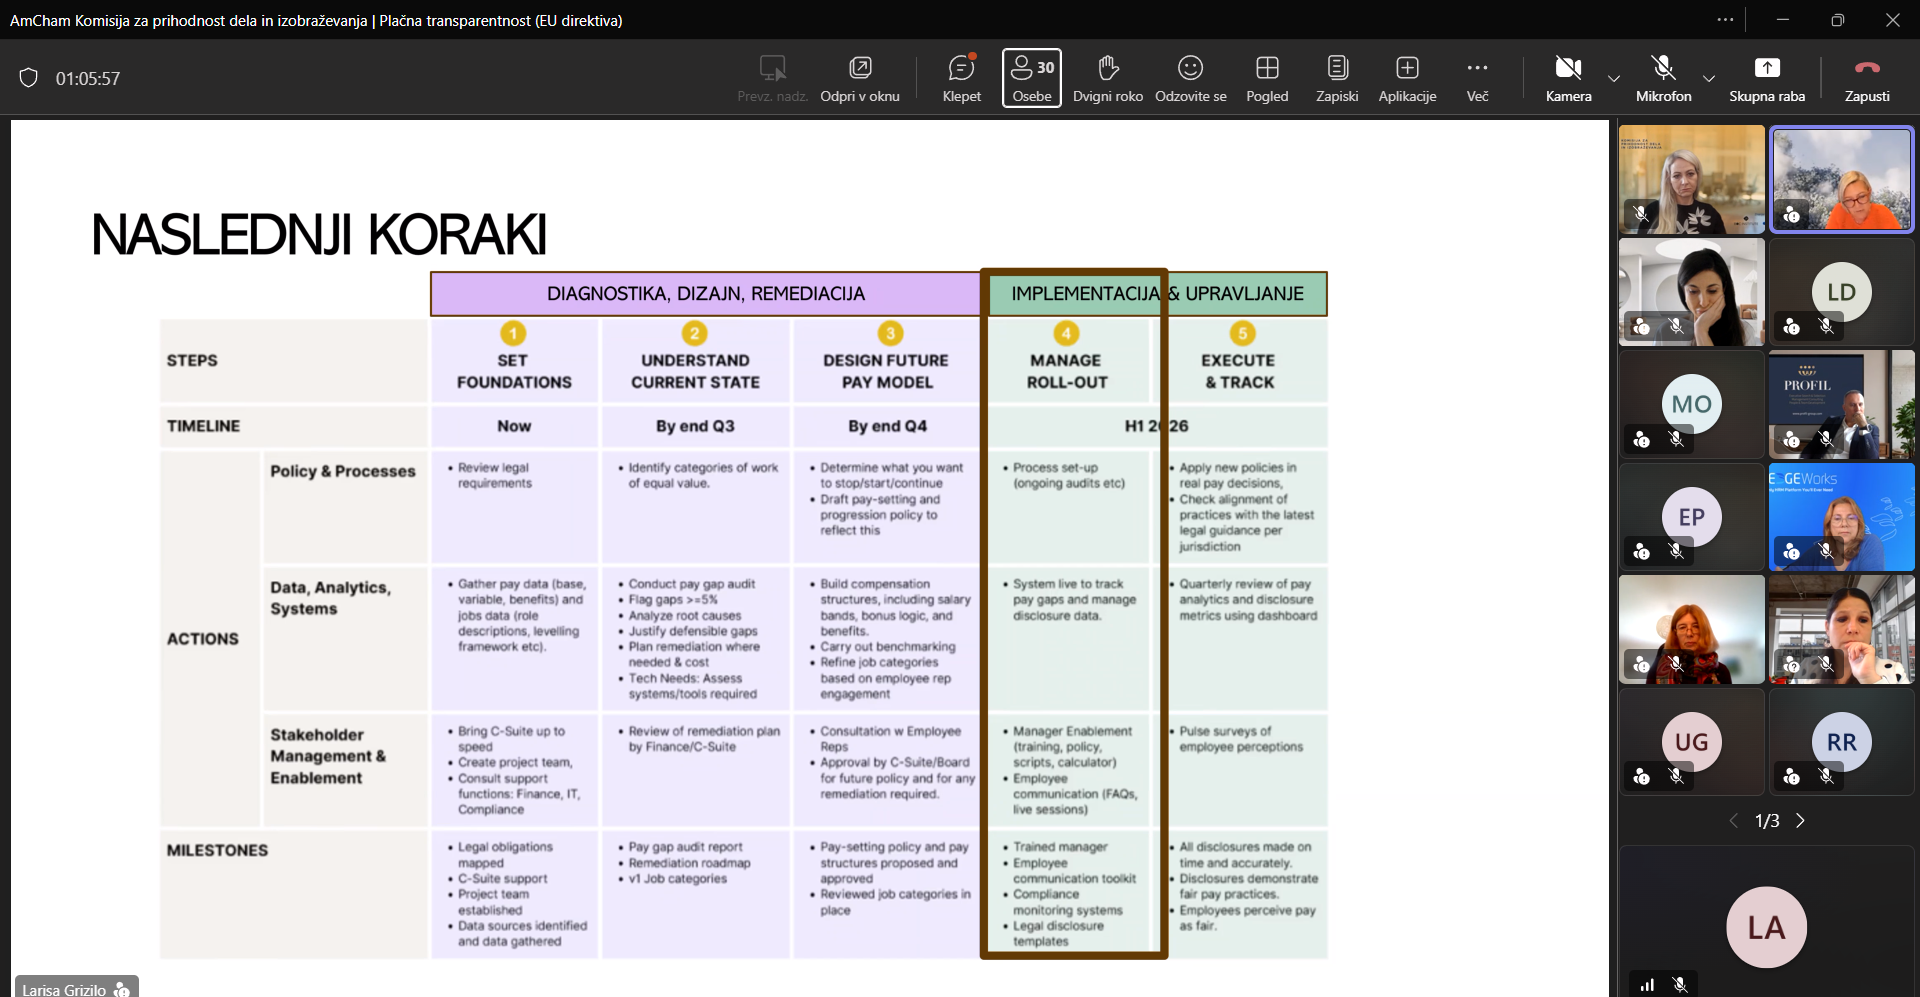Go to next participants page
Image resolution: width=1920 pixels, height=997 pixels.
(x=1801, y=821)
